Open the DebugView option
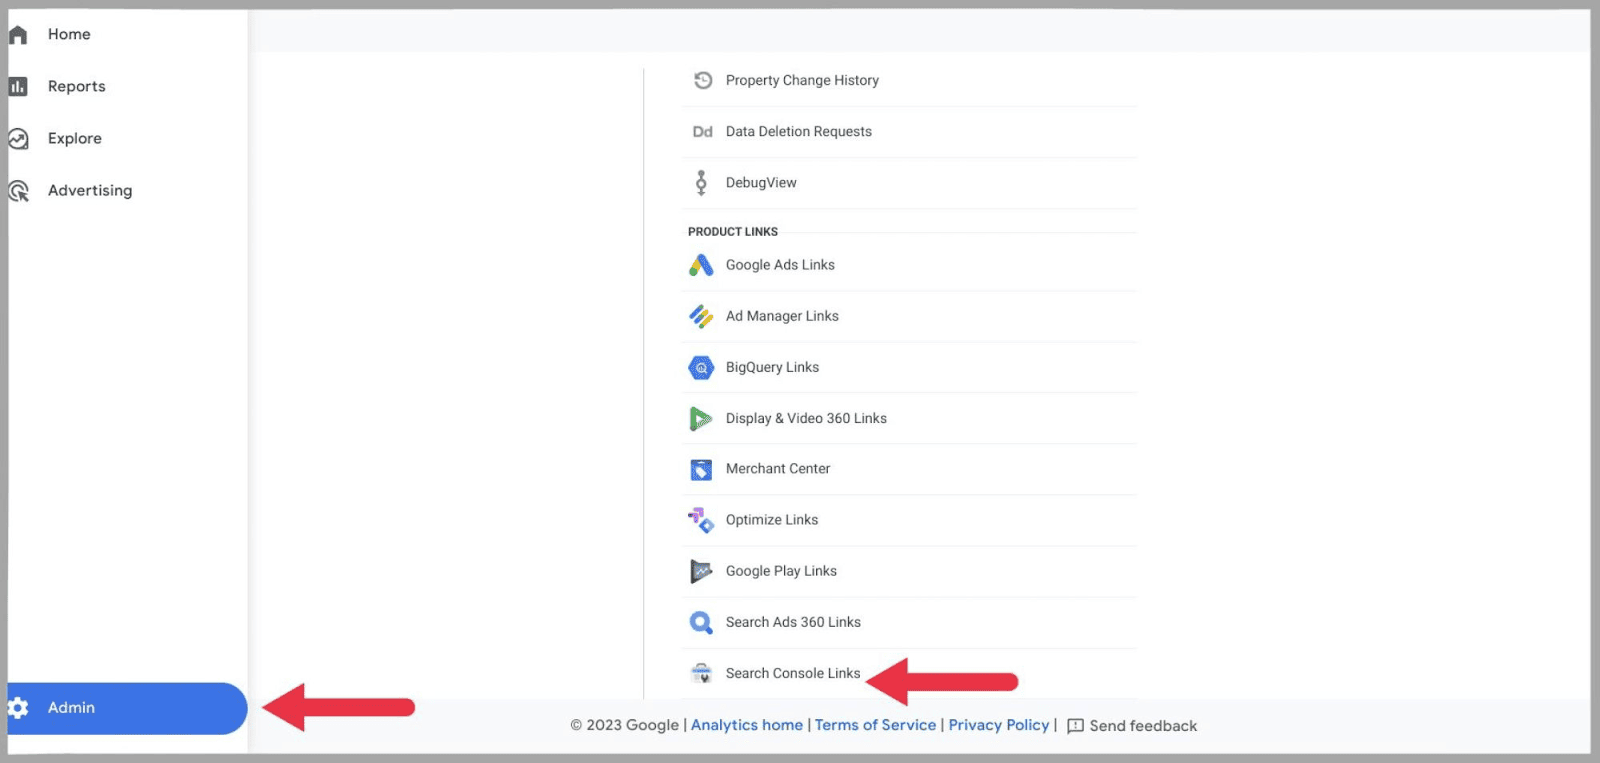Screen dimensions: 1600x763 tap(761, 183)
